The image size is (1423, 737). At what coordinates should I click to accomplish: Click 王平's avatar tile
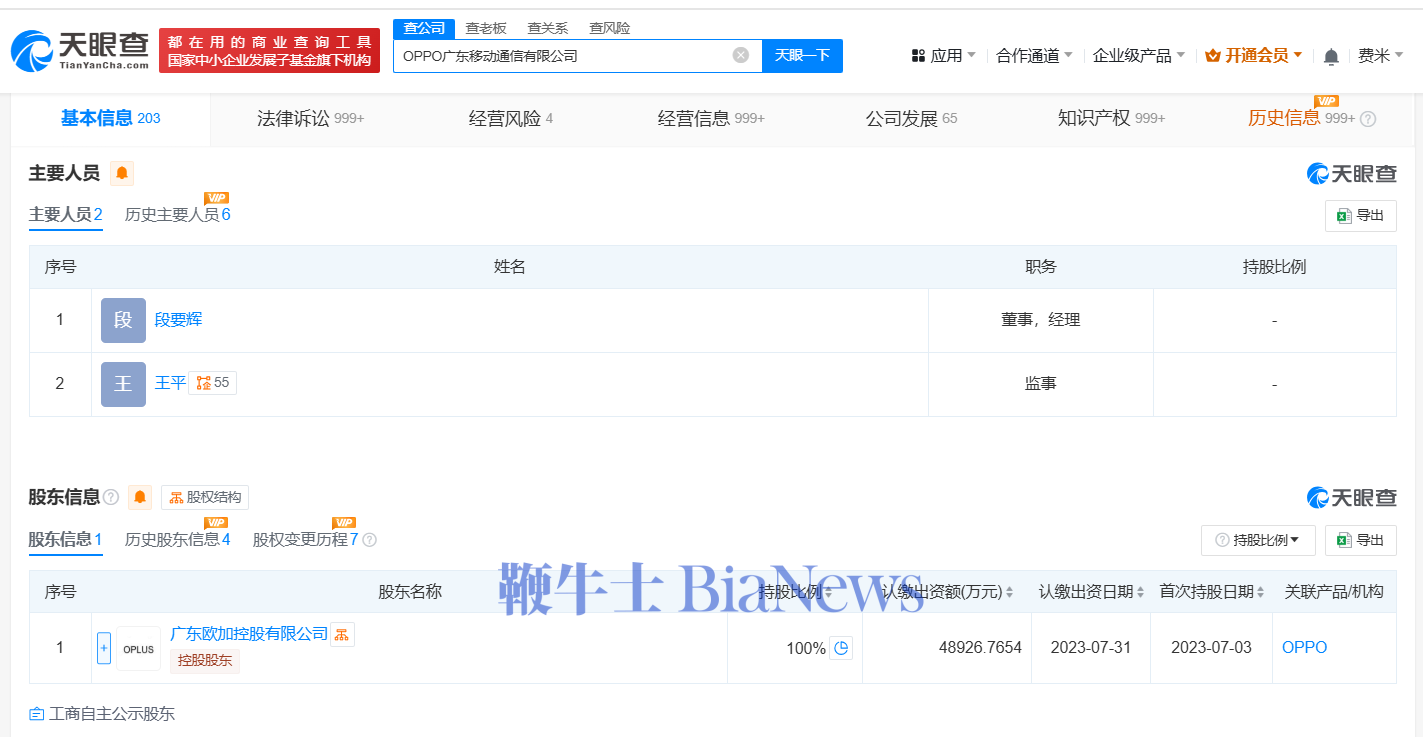click(x=123, y=384)
